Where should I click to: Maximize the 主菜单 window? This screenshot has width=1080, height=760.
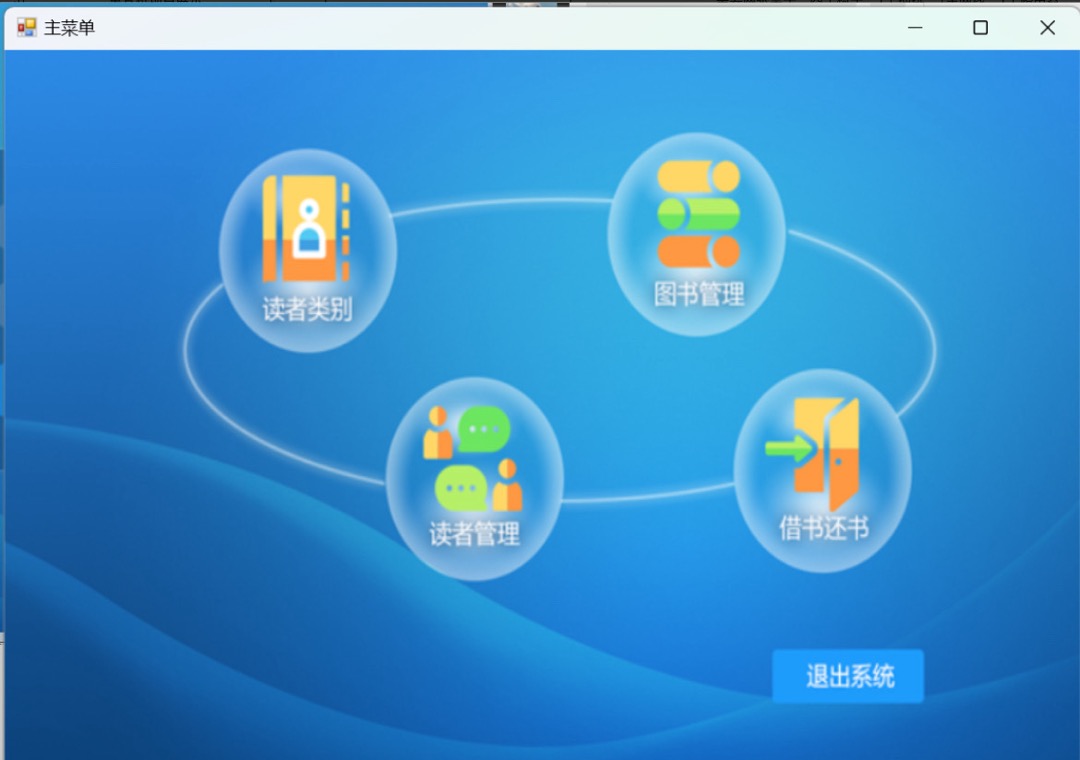pyautogui.click(x=980, y=28)
